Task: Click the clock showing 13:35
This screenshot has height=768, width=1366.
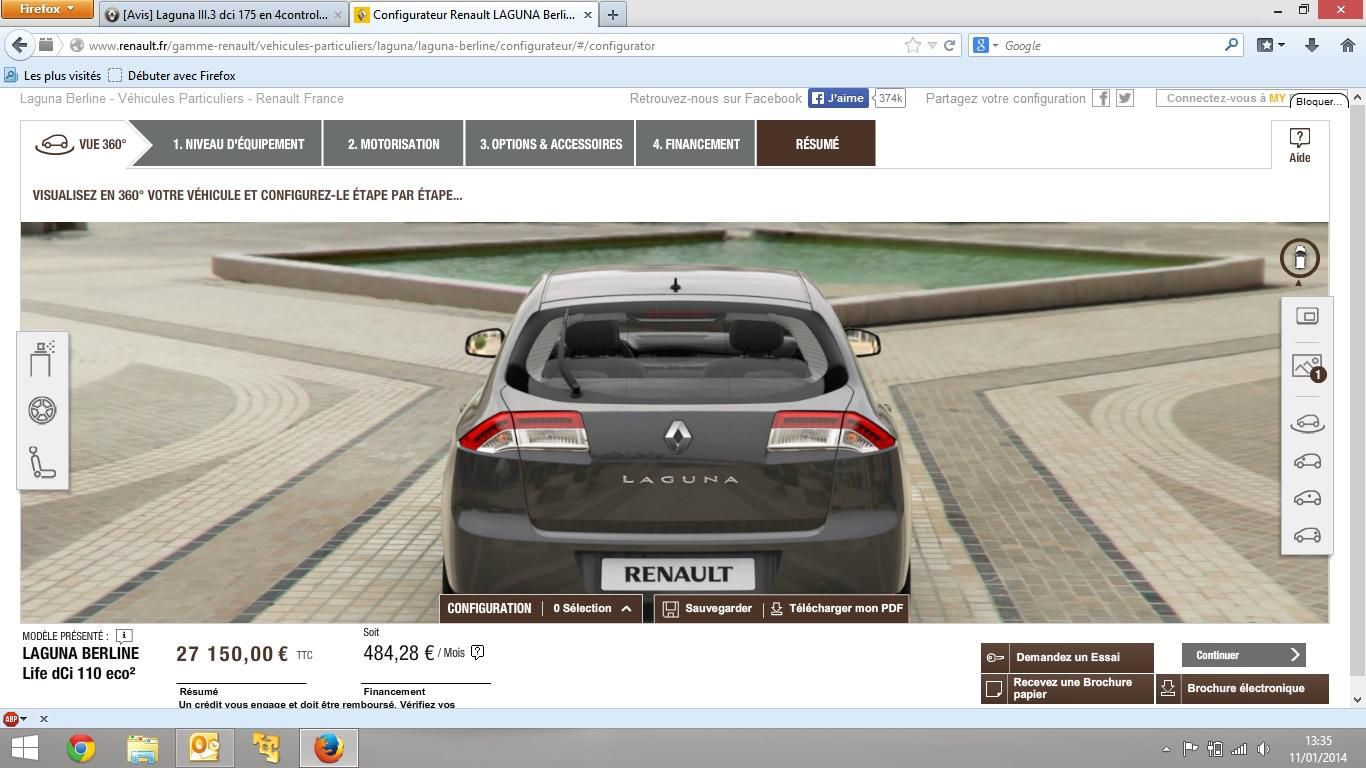Action: coord(1318,741)
